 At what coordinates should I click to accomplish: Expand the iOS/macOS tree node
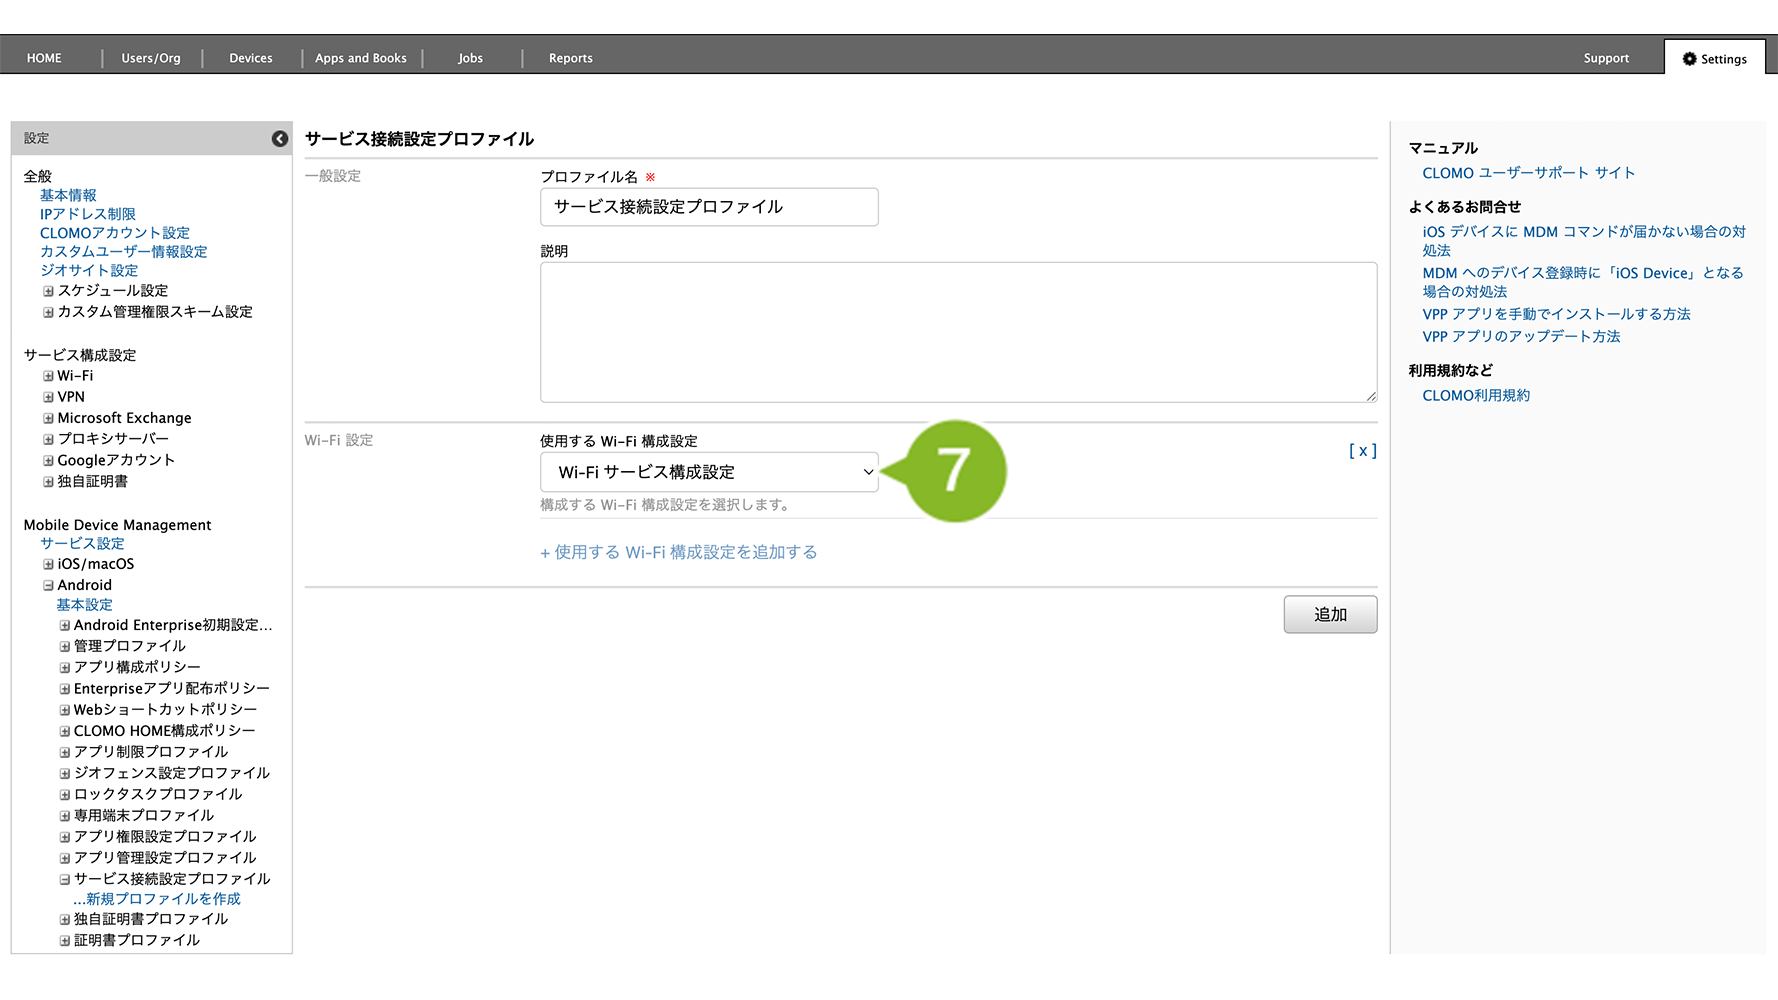[48, 564]
